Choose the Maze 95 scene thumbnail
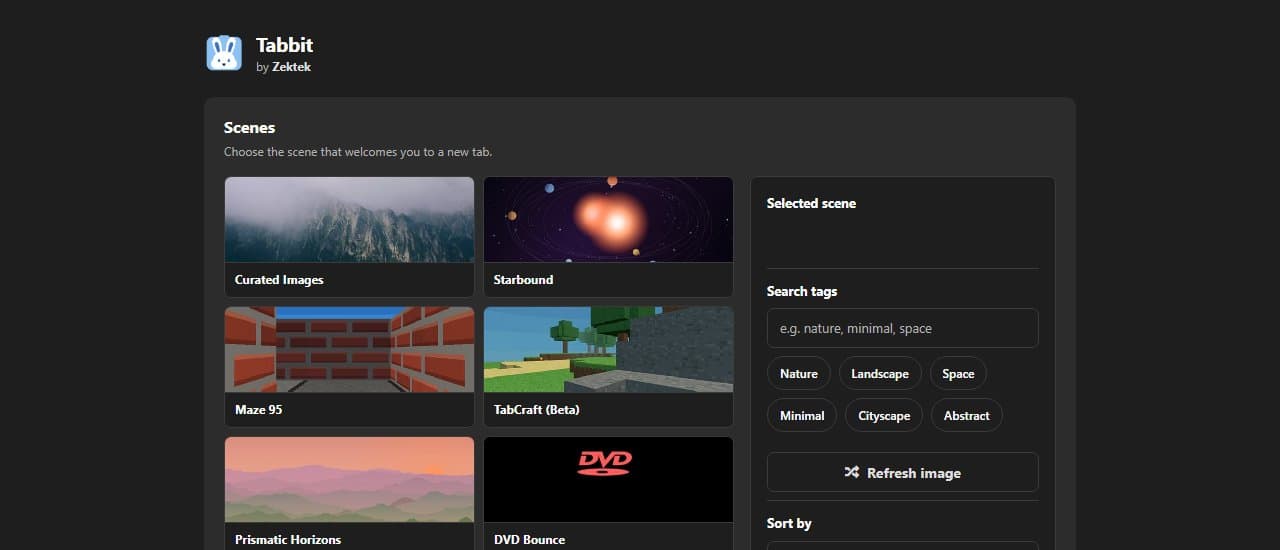 pyautogui.click(x=349, y=350)
